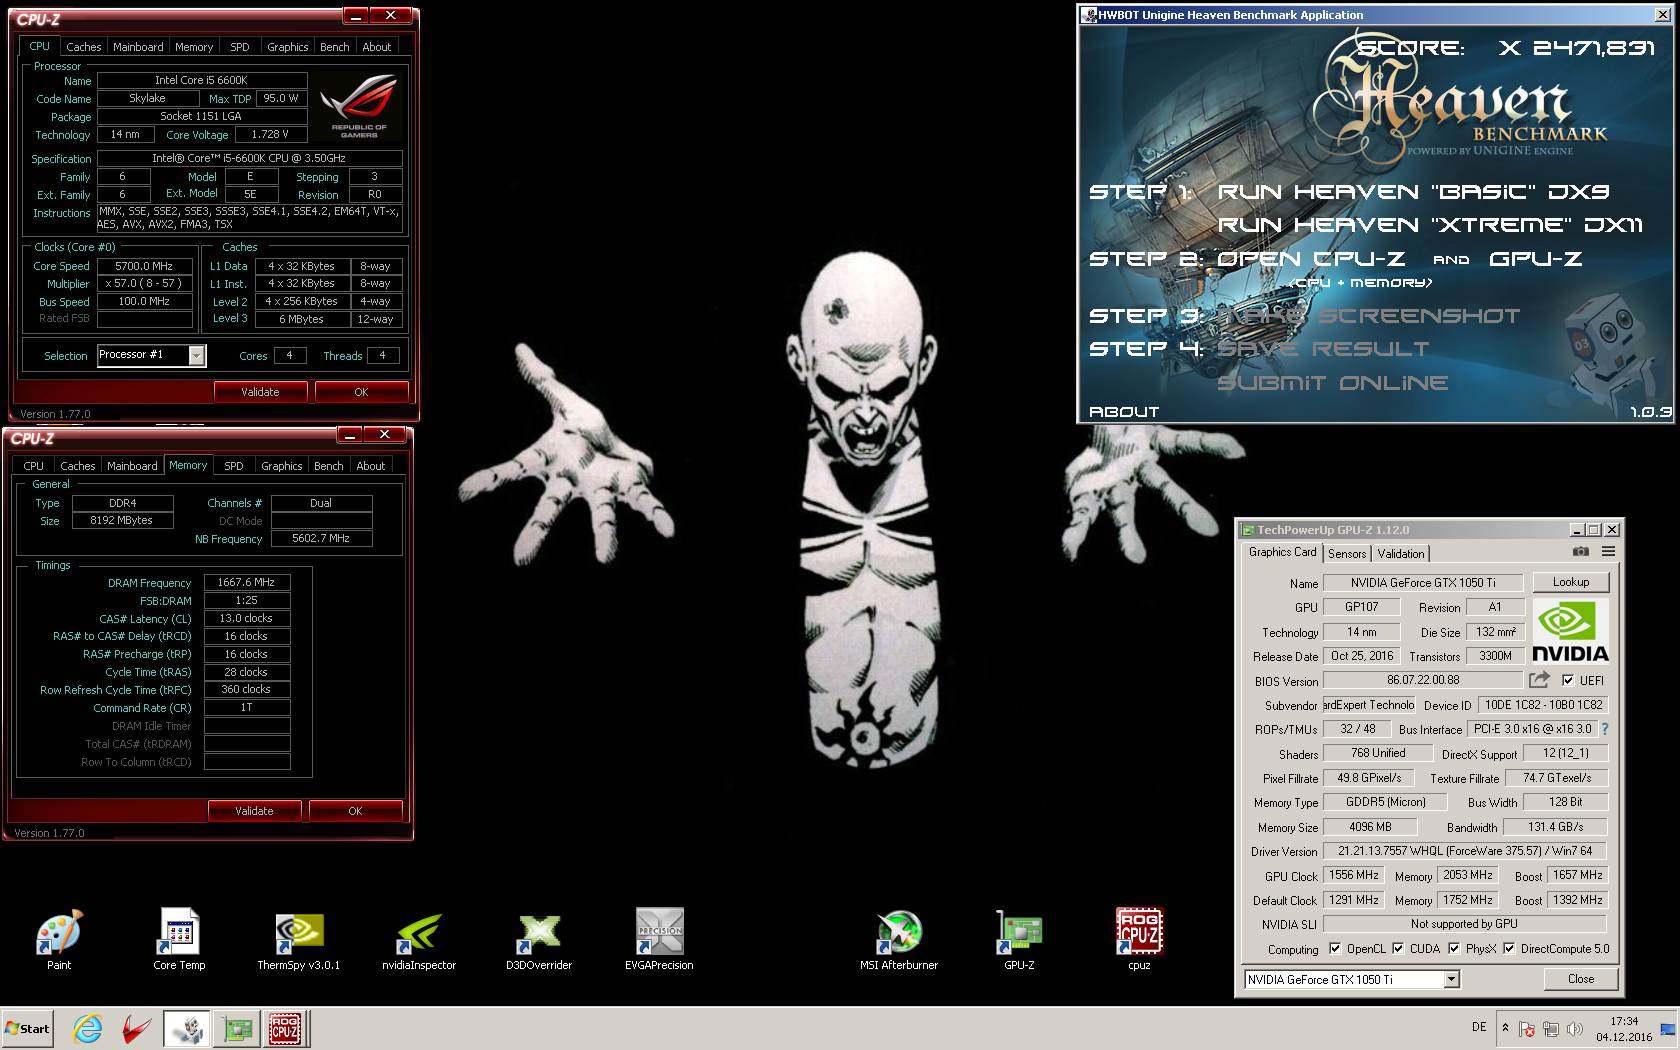Click the BIOS export share icon in GPU-Z
The width and height of the screenshot is (1680, 1050).
[x=1539, y=680]
